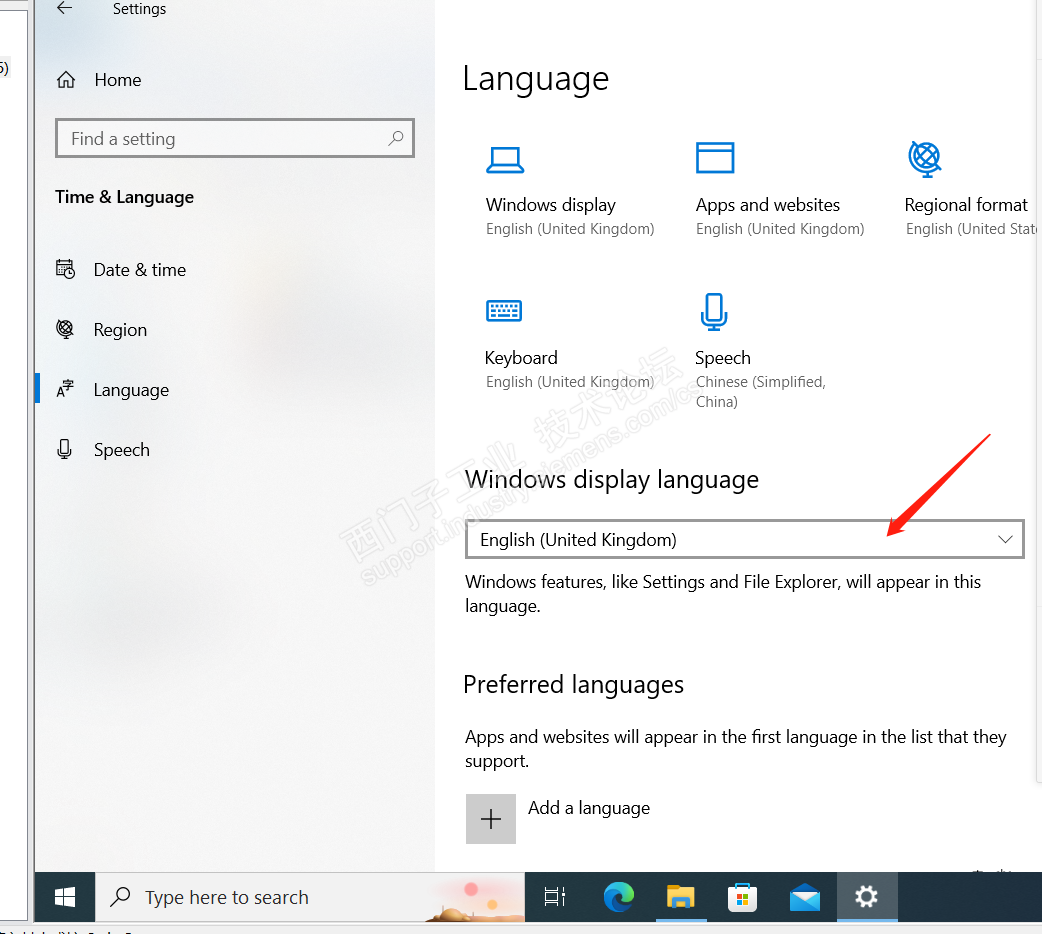Launch Microsoft Edge from the taskbar
Viewport: 1042px width, 934px height.
tap(618, 897)
